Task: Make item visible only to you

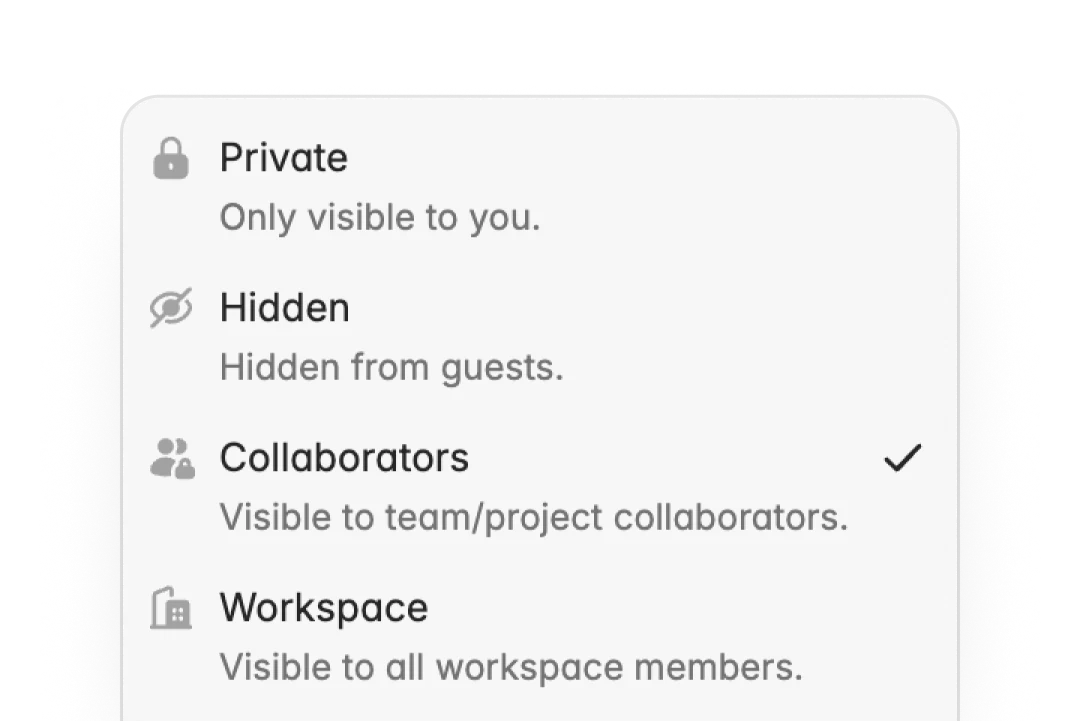Action: point(540,187)
